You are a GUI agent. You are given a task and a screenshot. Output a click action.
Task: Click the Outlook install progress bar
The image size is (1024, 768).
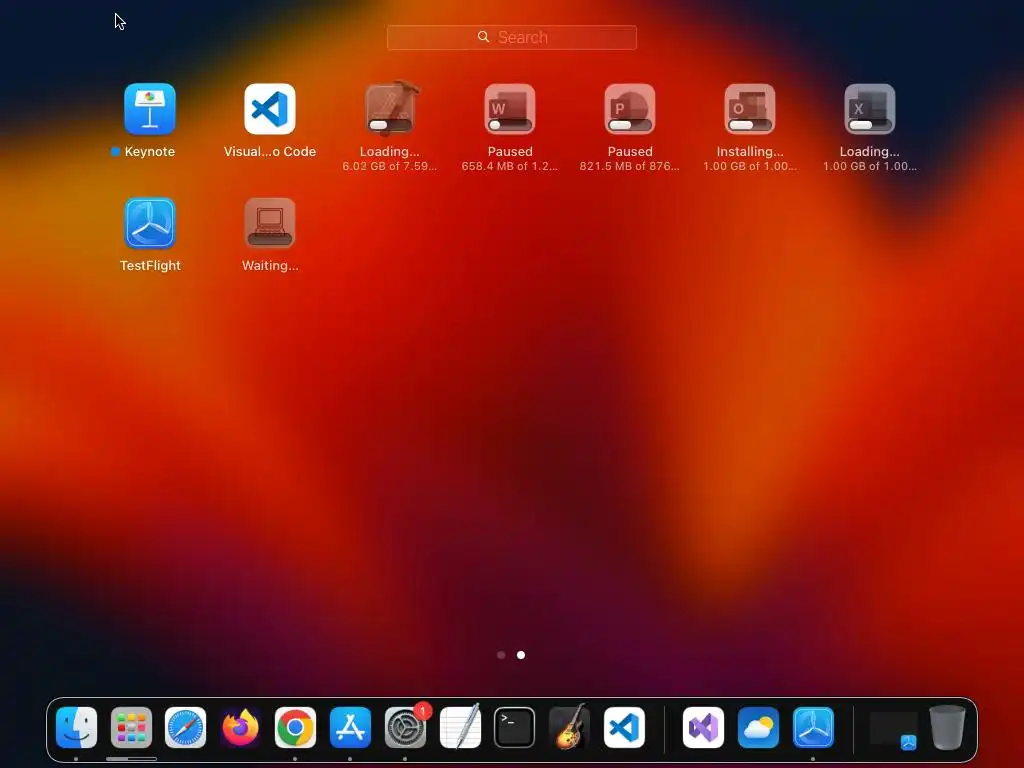pos(750,125)
